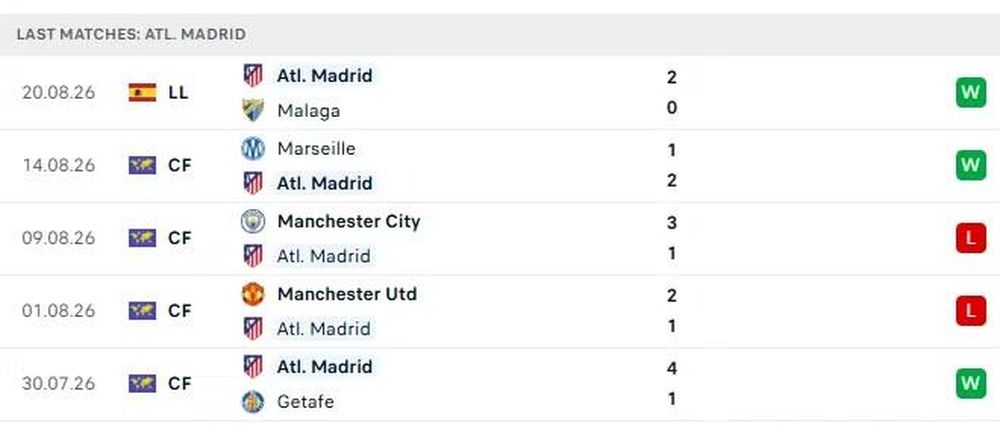The image size is (1000, 426).
Task: Click green W badge for Getafe match
Action: (x=971, y=383)
